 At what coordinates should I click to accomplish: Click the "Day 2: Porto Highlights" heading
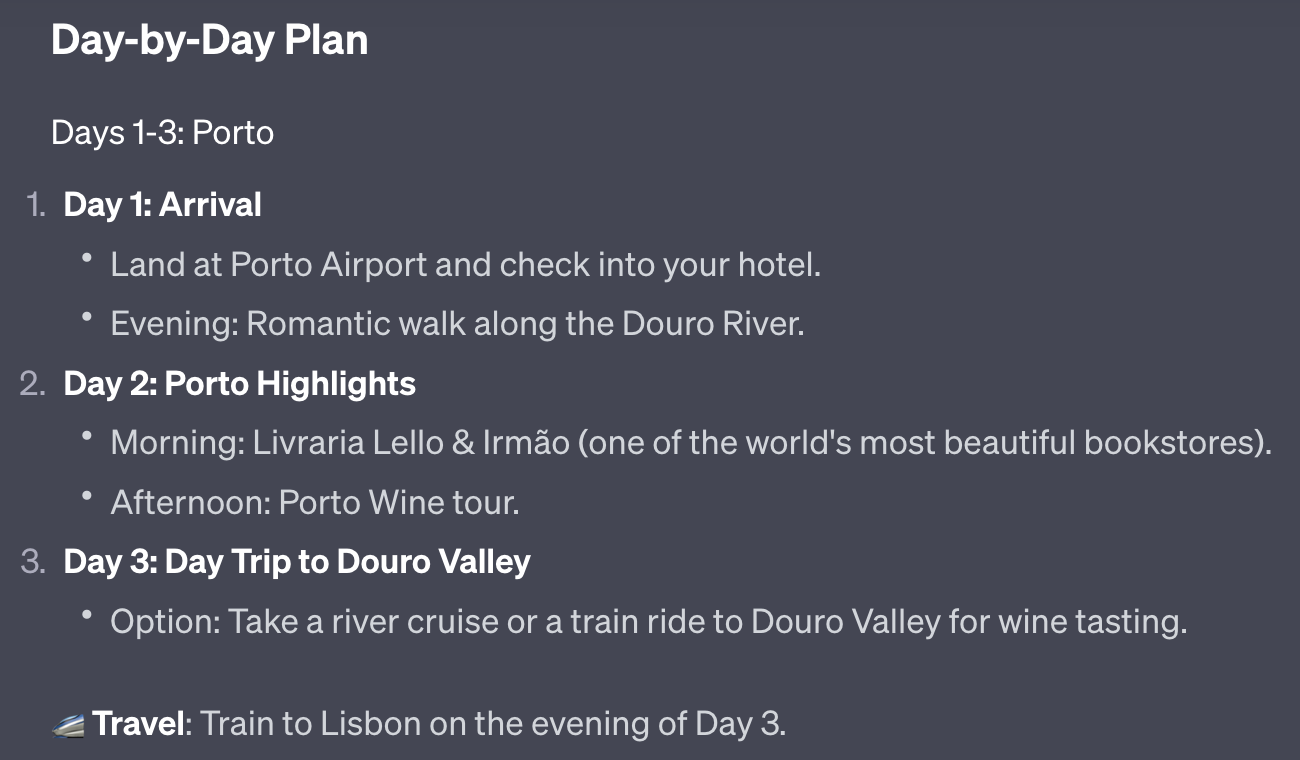click(239, 384)
